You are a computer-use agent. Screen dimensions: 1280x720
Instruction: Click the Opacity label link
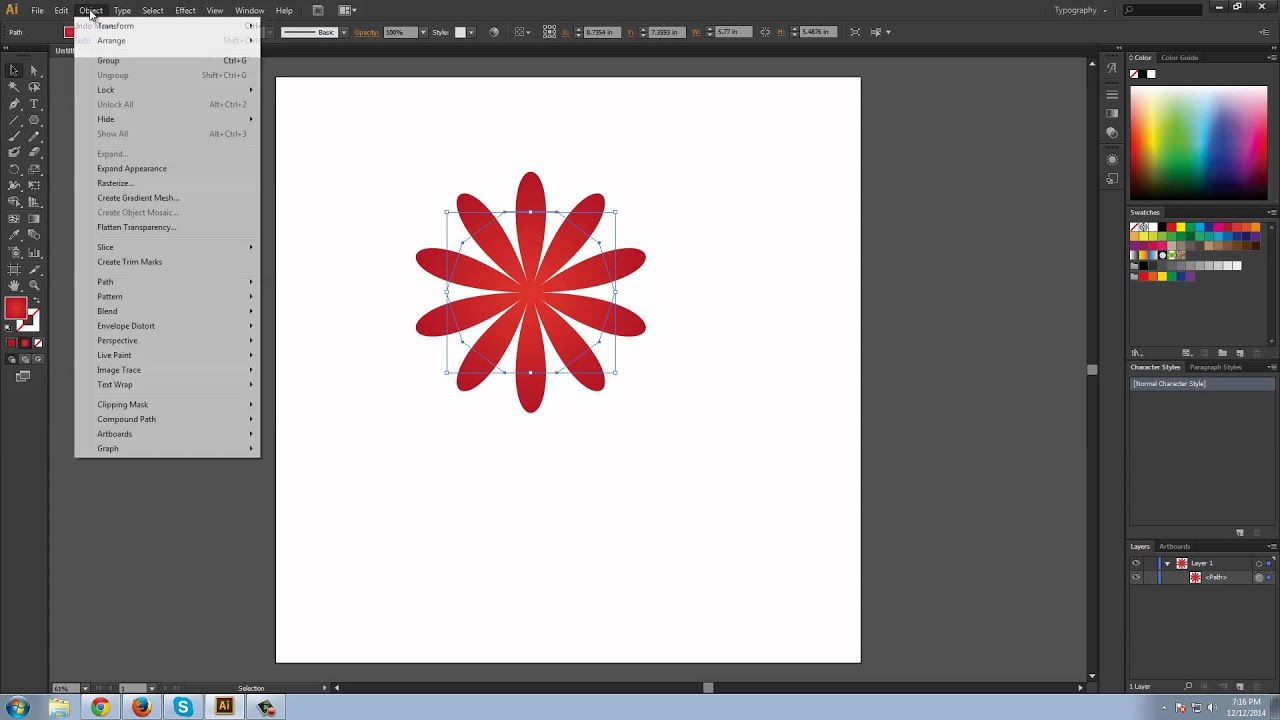(x=367, y=32)
